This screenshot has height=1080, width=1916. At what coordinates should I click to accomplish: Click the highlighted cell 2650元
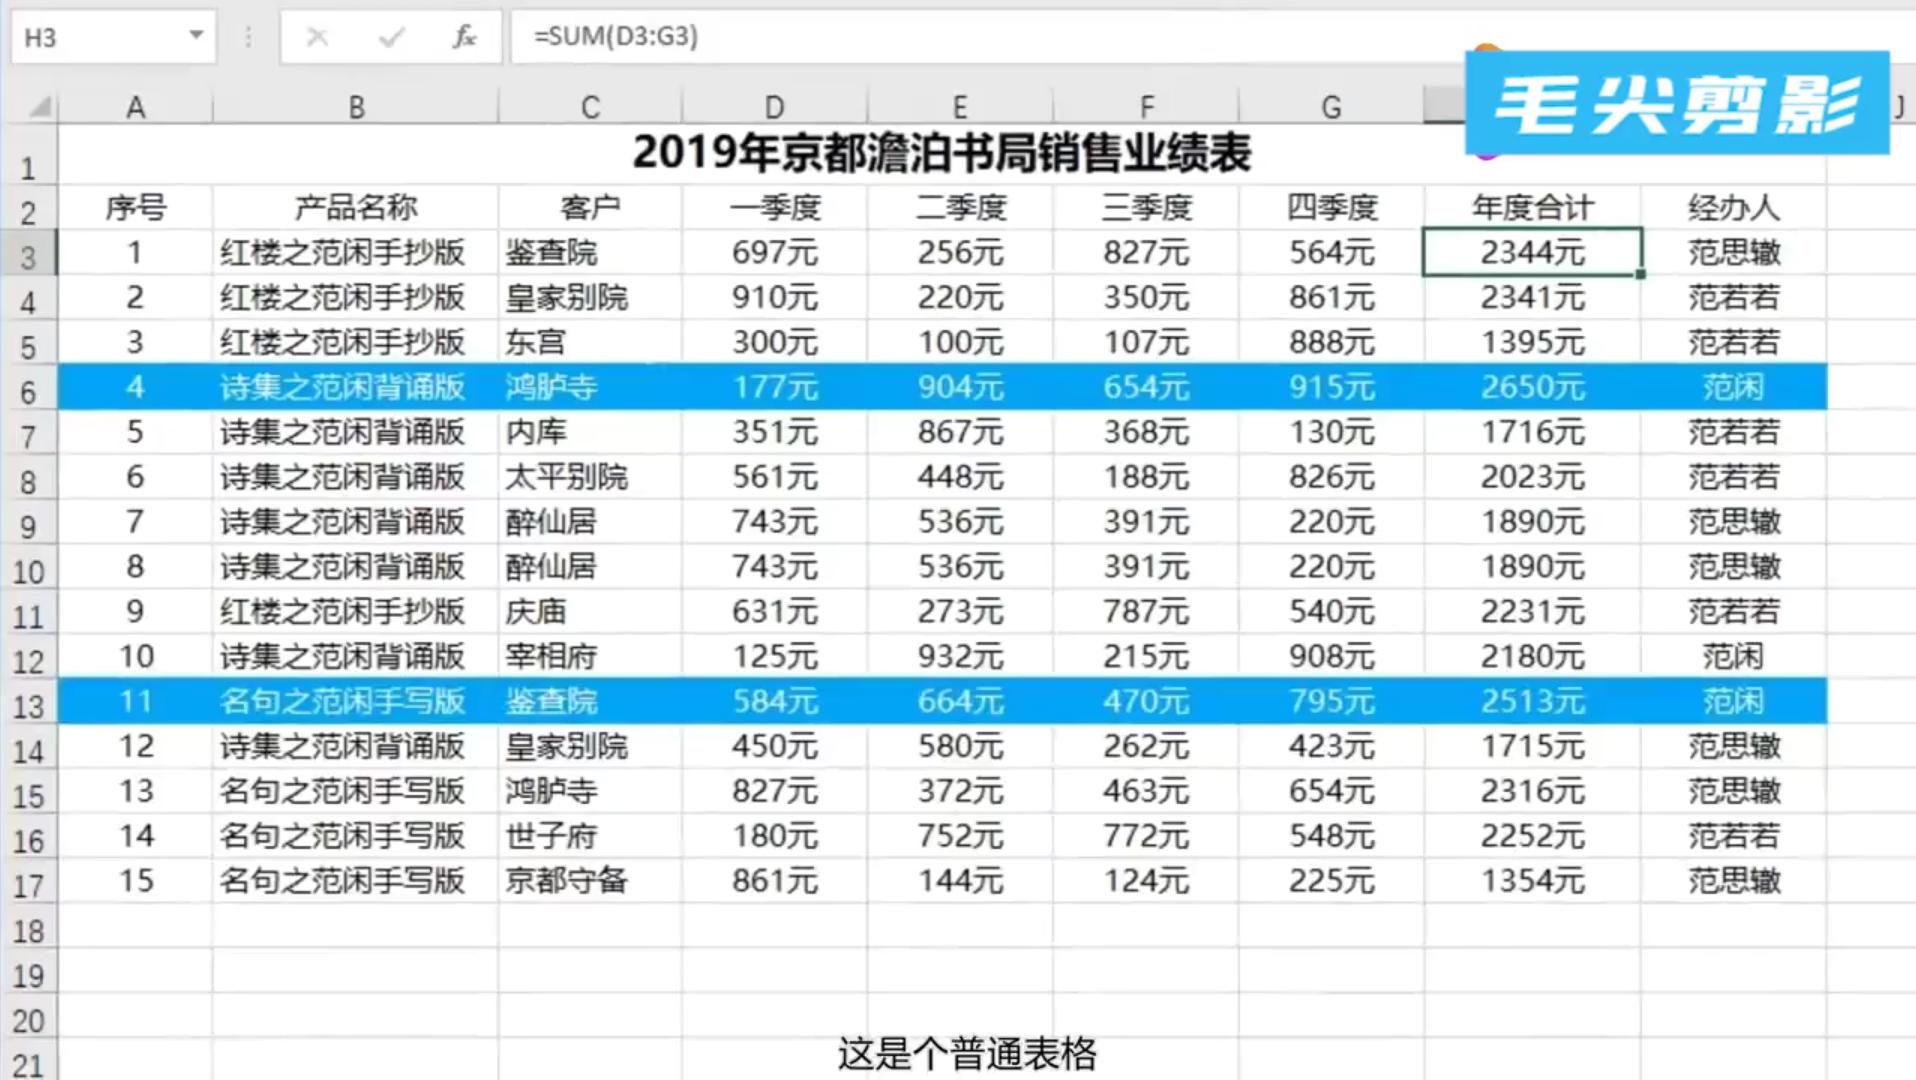[1532, 387]
